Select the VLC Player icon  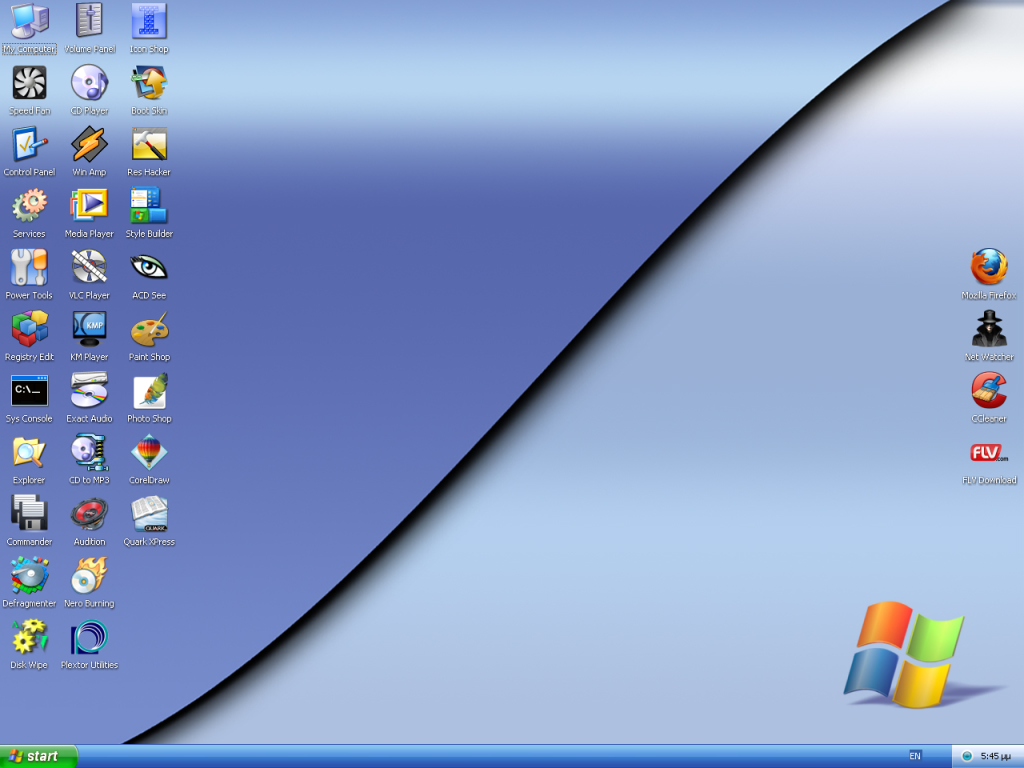point(89,267)
